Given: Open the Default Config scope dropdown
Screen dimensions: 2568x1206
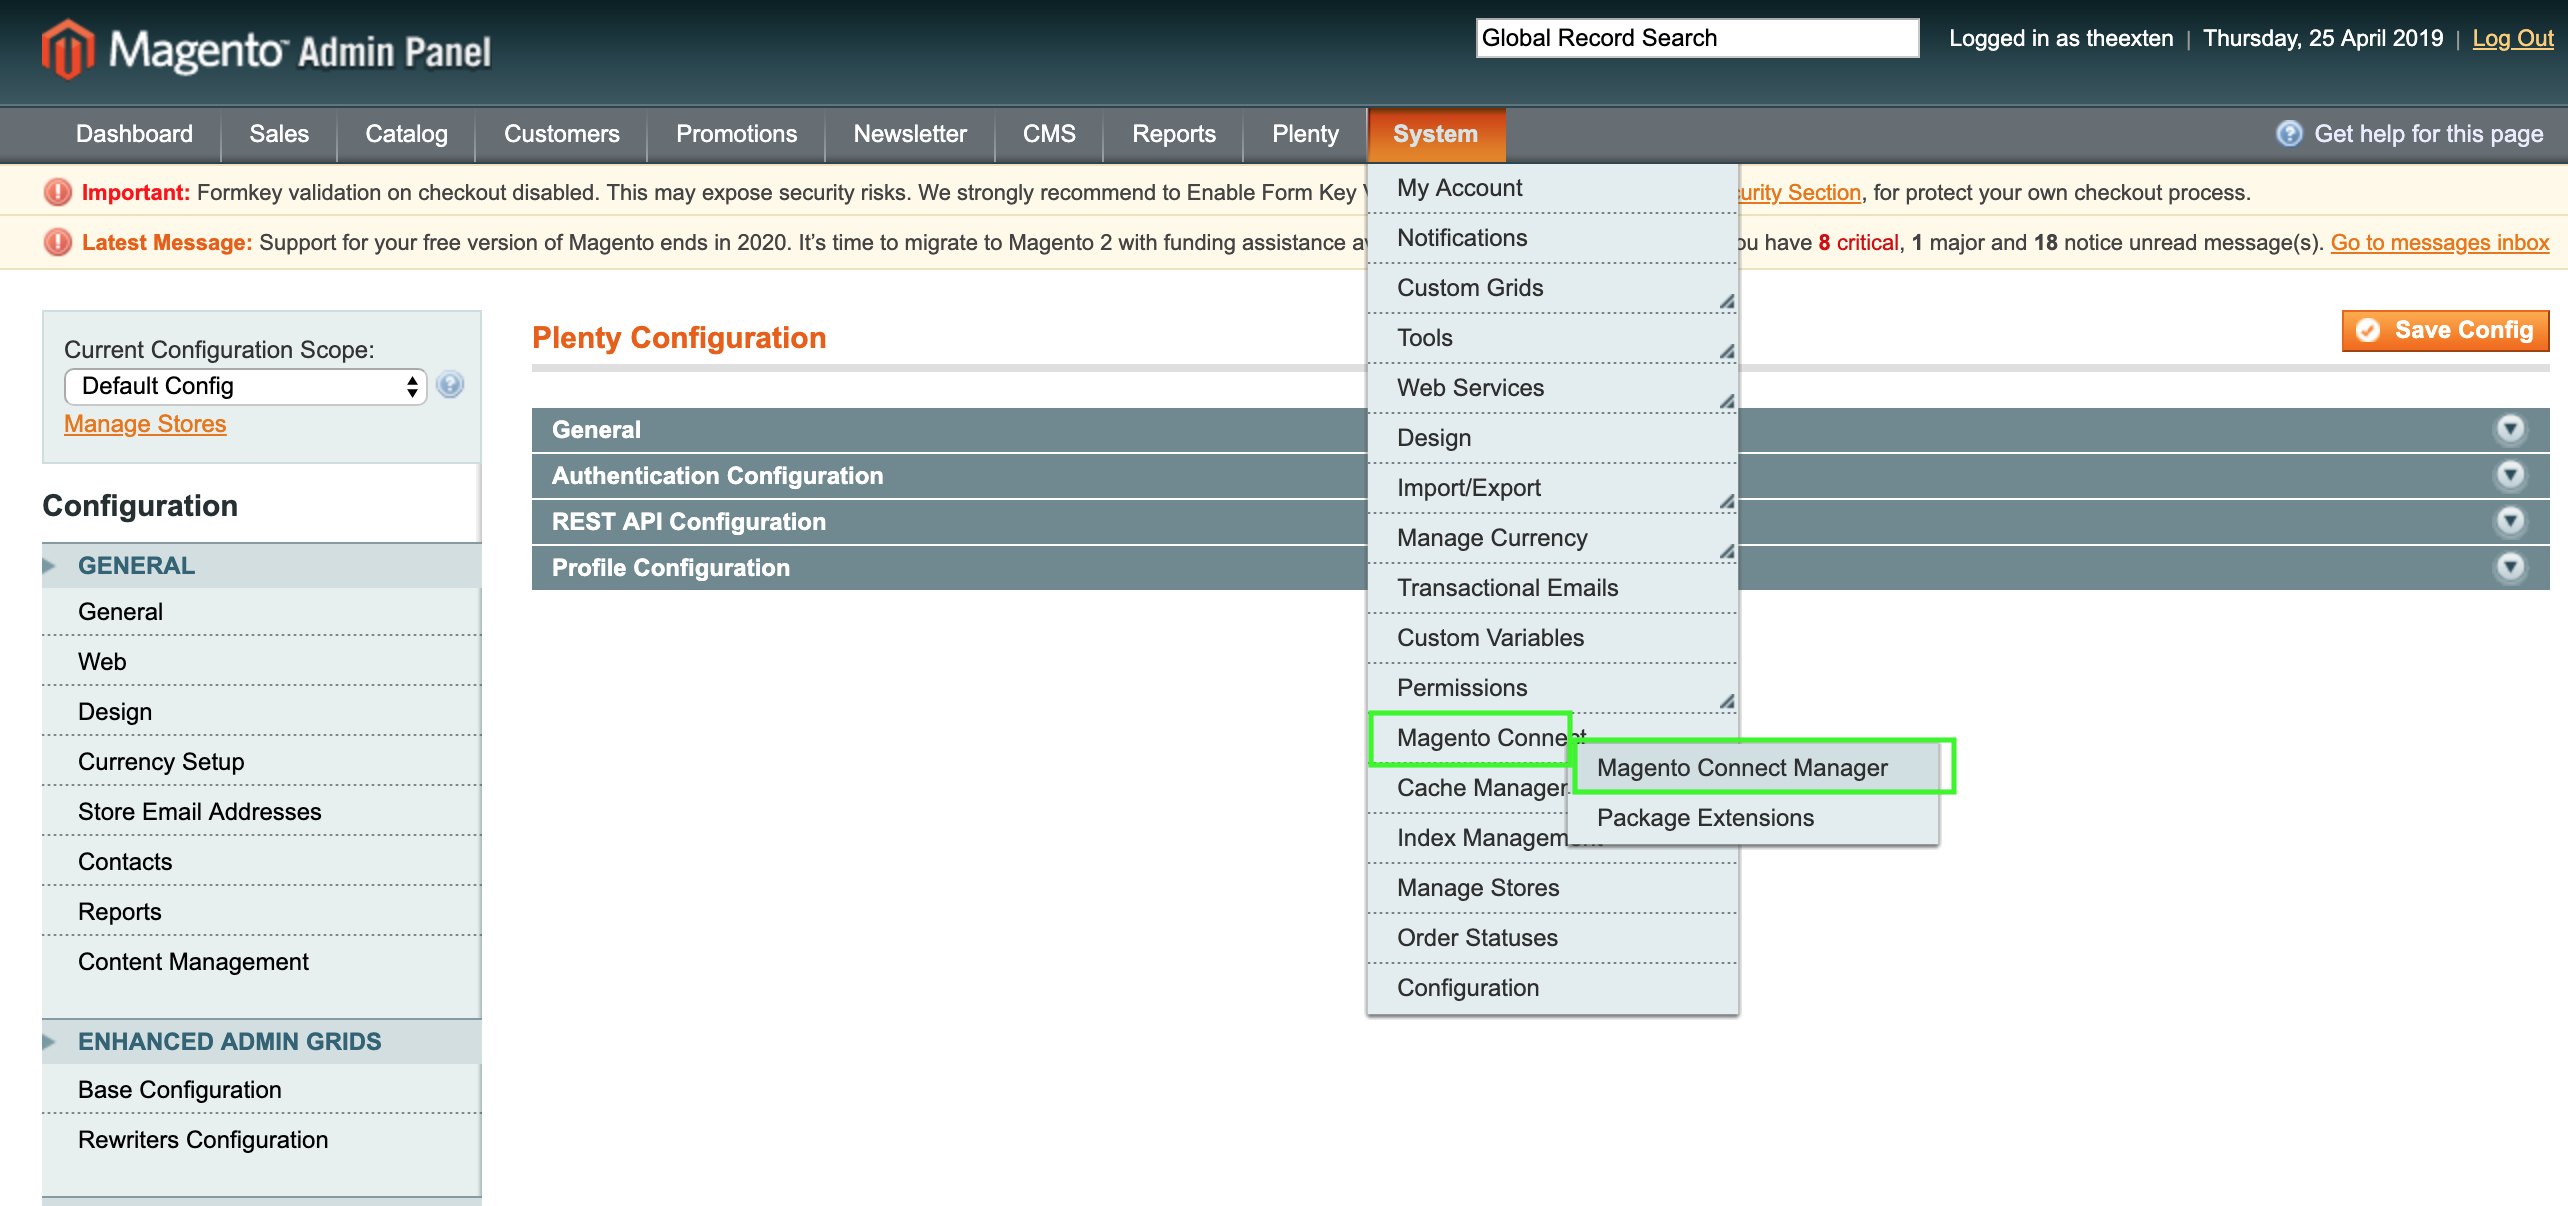Looking at the screenshot, I should [245, 386].
